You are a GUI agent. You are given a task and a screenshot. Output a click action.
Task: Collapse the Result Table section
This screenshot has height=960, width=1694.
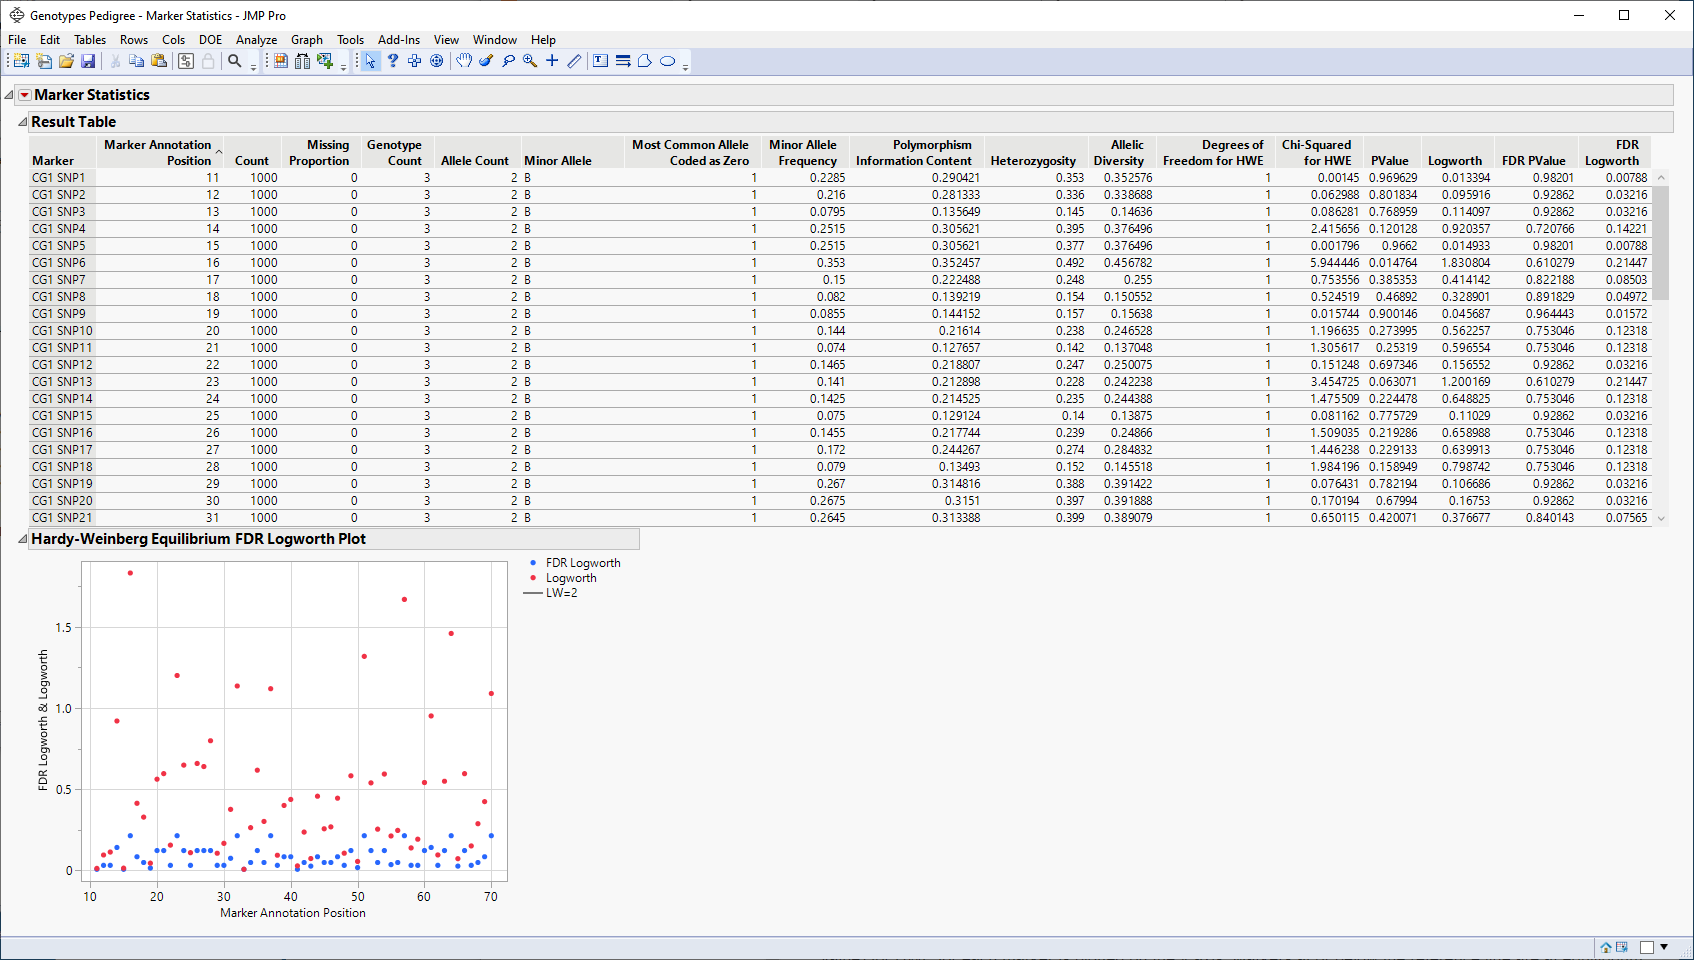pyautogui.click(x=22, y=122)
